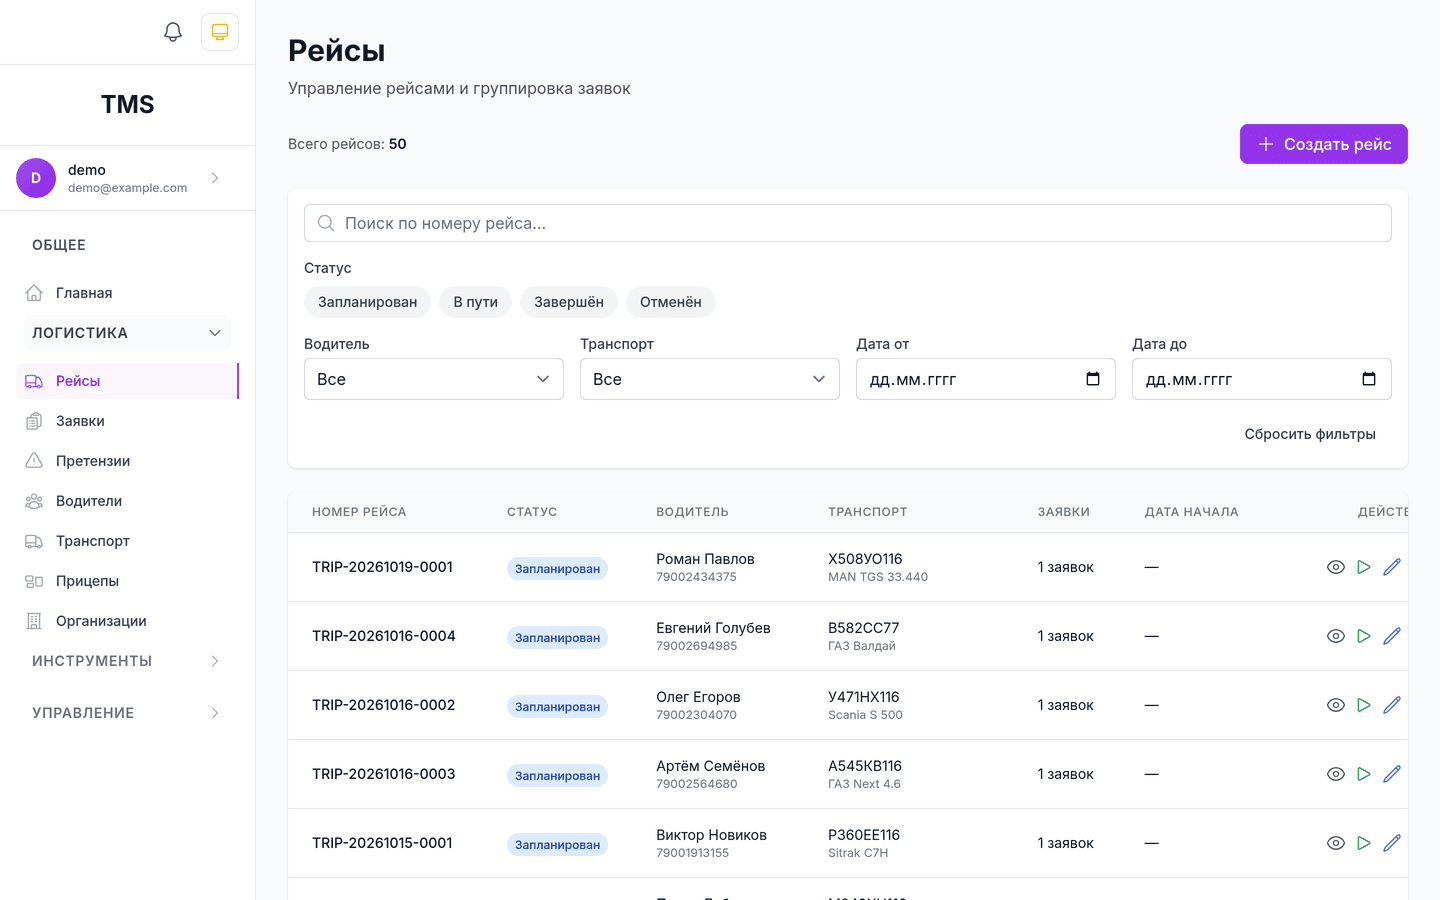The height and width of the screenshot is (900, 1440).
Task: Open the Транспорт filter dropdown
Action: (x=710, y=379)
